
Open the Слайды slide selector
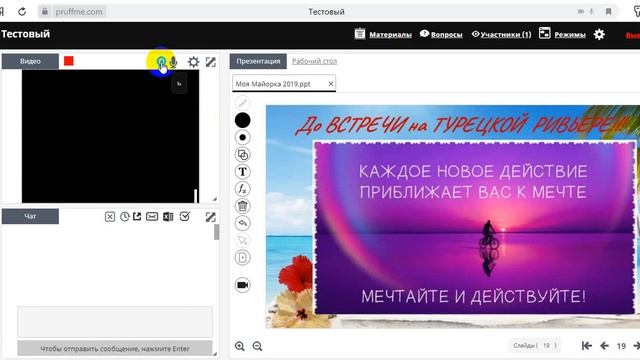535,345
